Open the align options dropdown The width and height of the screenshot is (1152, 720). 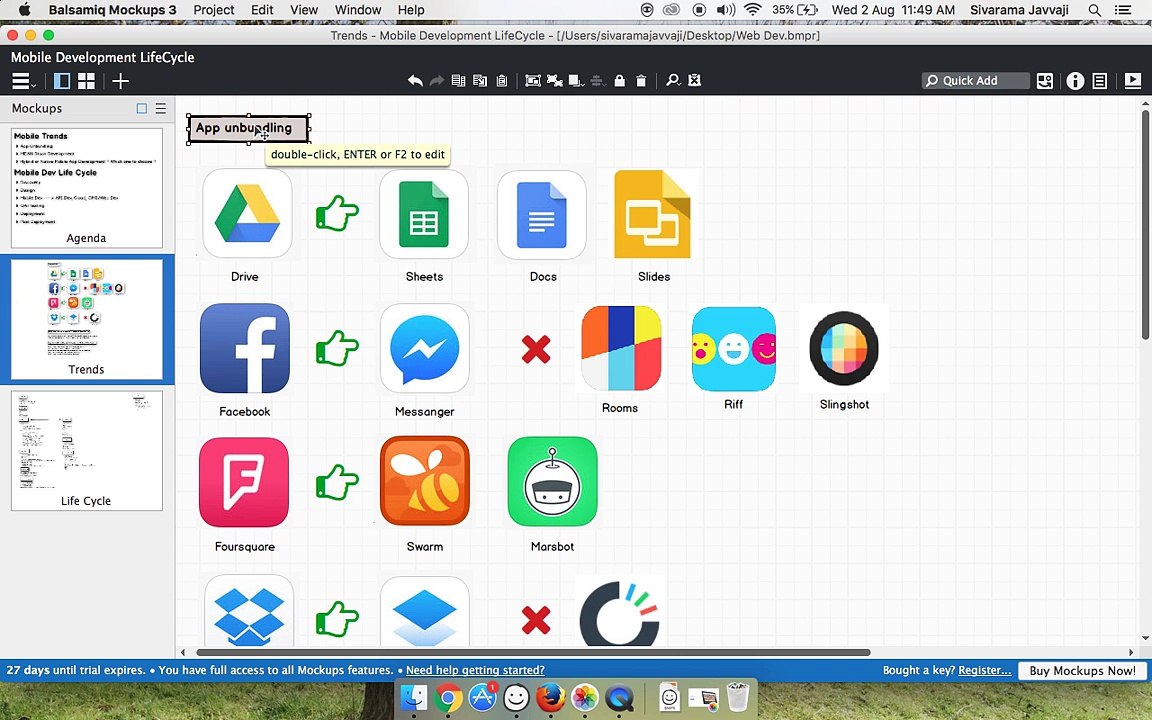[599, 81]
